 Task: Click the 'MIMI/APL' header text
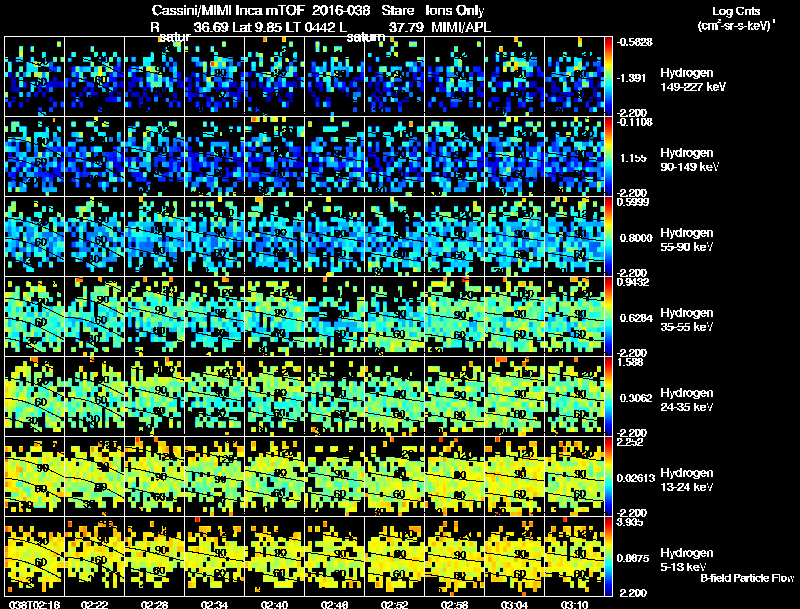[461, 27]
